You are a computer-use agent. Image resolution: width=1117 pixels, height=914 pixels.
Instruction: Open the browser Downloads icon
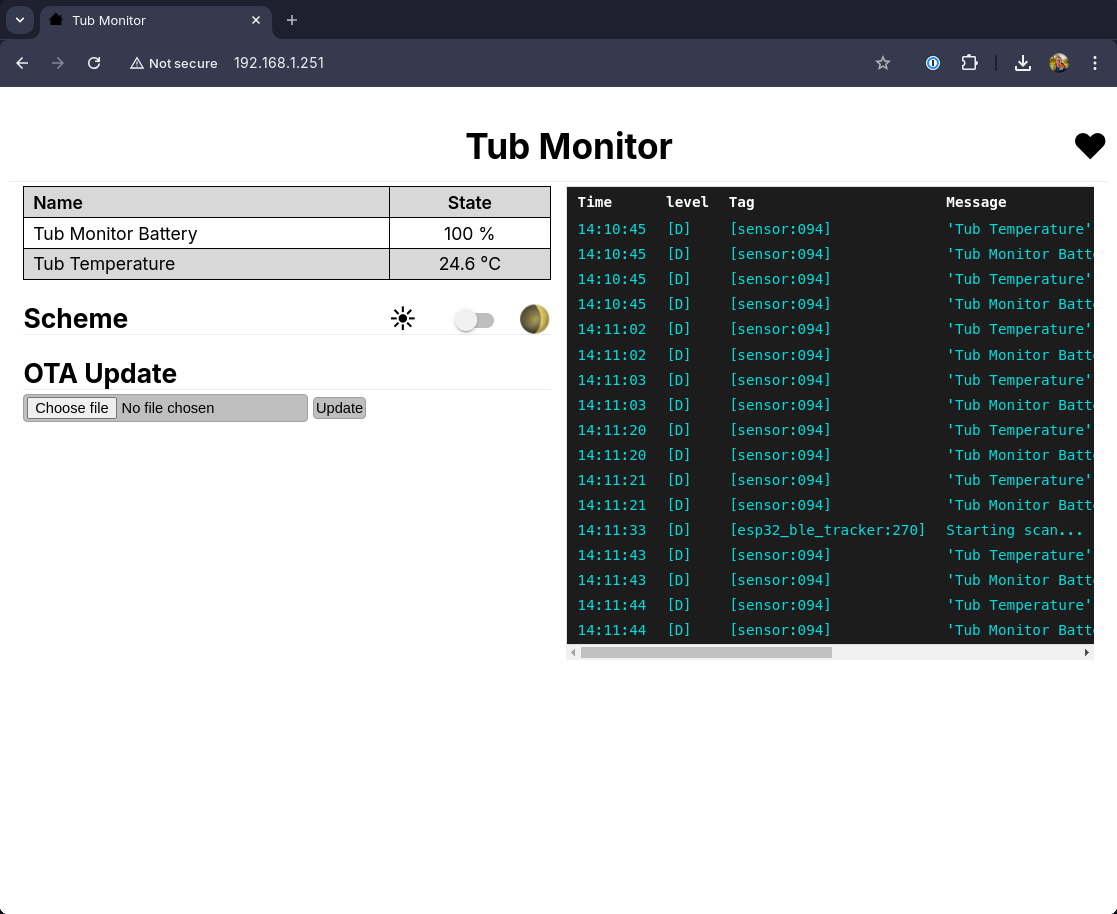pos(1022,63)
